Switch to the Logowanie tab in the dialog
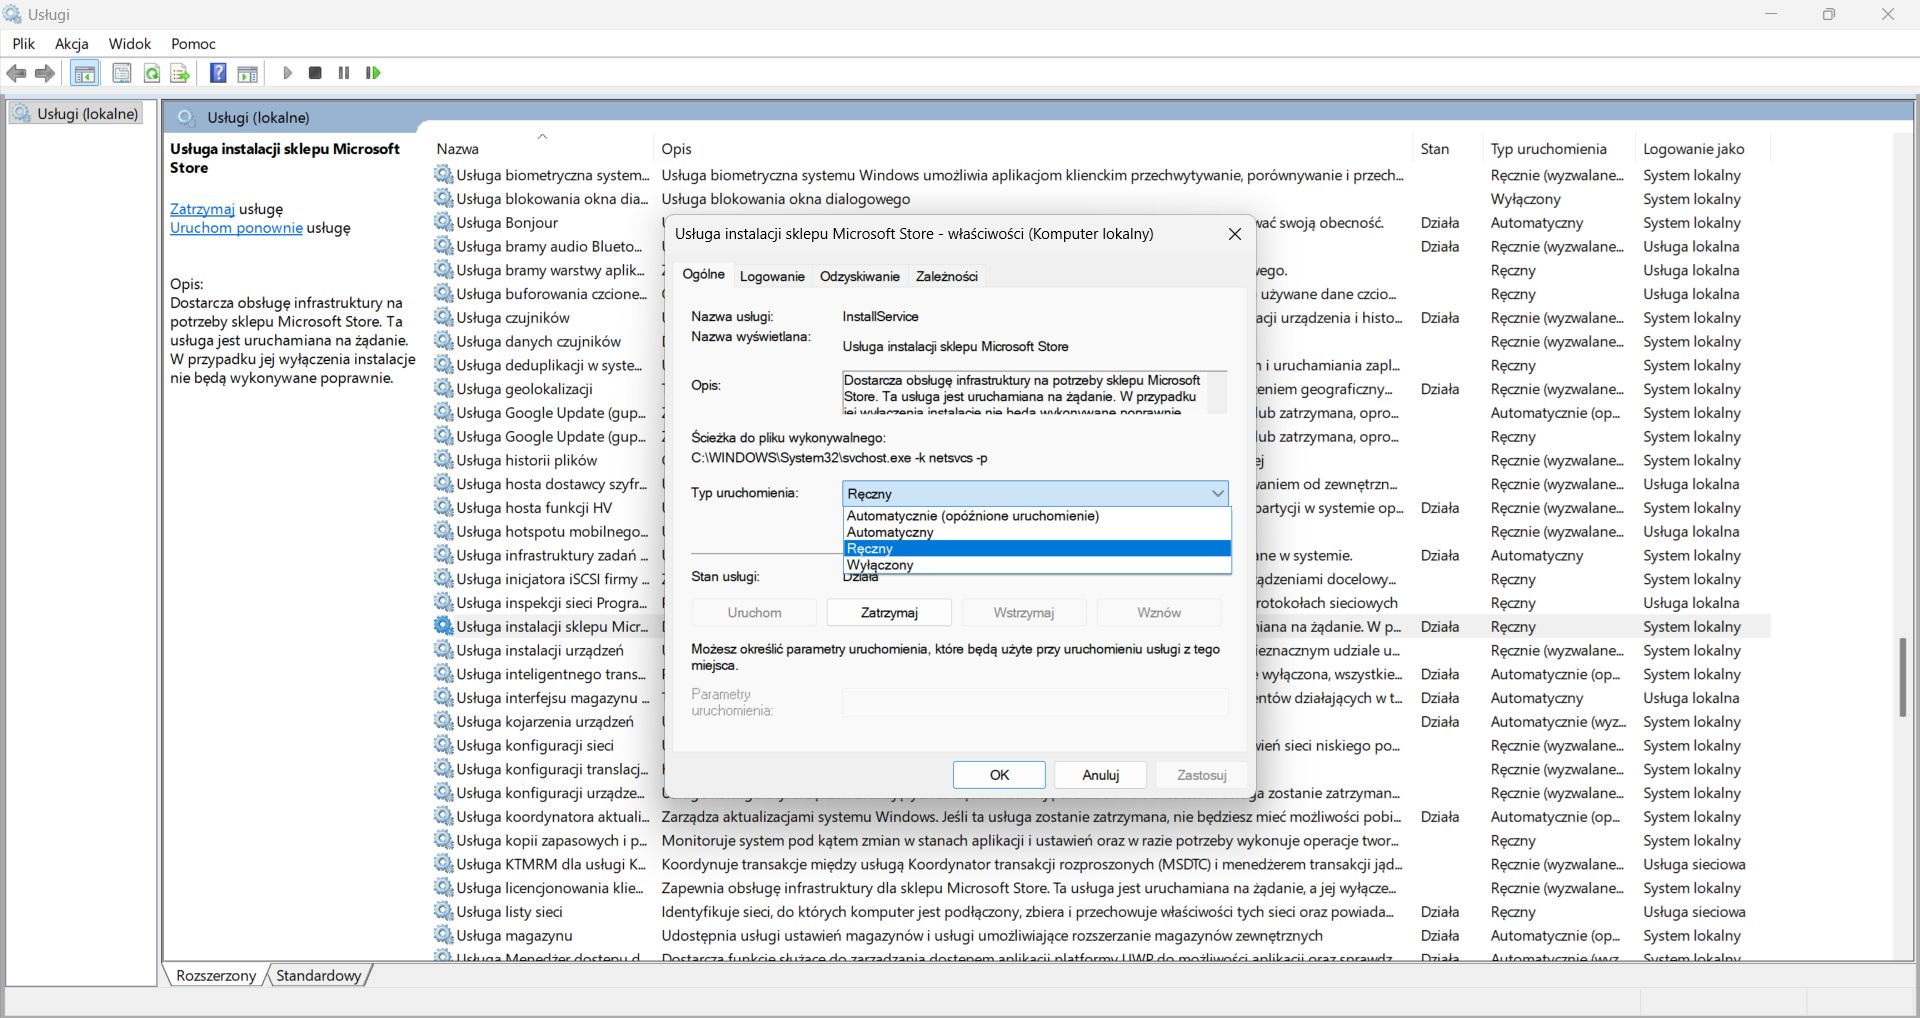This screenshot has height=1018, width=1920. 772,276
